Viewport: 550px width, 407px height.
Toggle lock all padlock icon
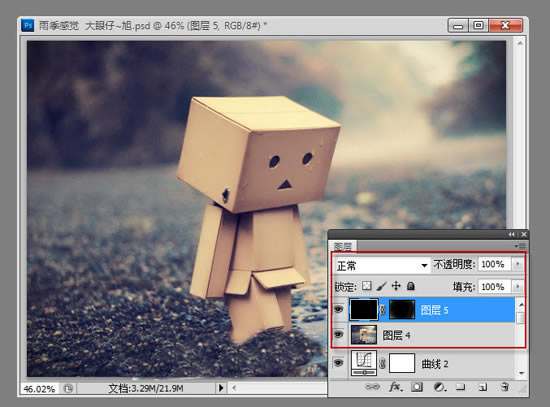pyautogui.click(x=410, y=286)
